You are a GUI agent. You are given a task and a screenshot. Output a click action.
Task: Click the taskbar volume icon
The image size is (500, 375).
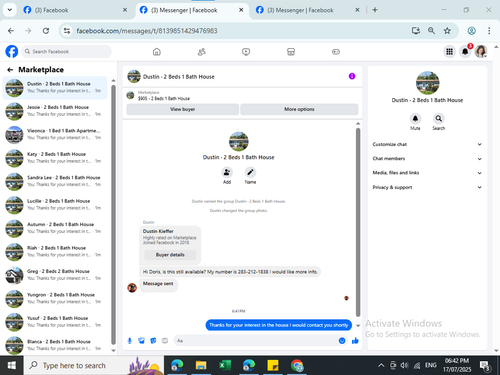coord(404,366)
